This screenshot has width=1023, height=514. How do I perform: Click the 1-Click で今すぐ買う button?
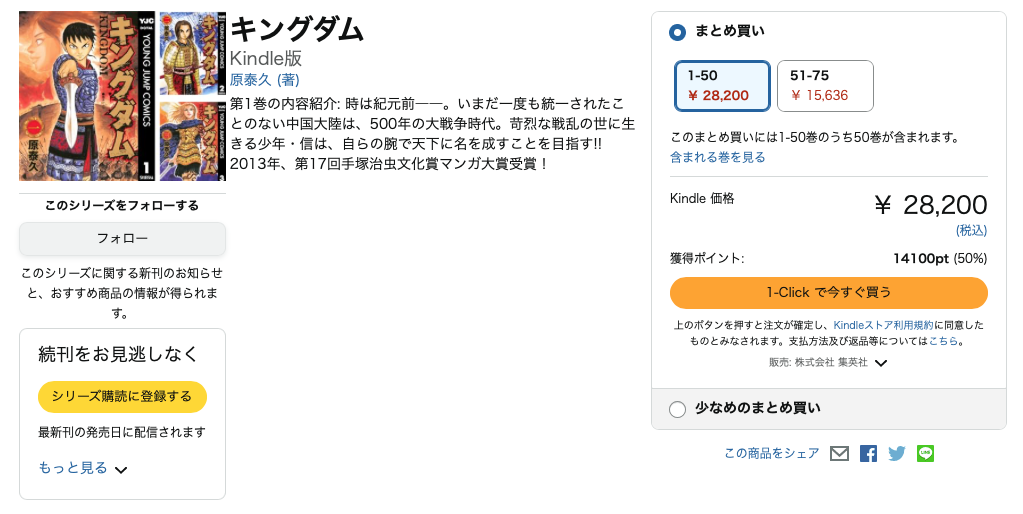click(x=828, y=293)
